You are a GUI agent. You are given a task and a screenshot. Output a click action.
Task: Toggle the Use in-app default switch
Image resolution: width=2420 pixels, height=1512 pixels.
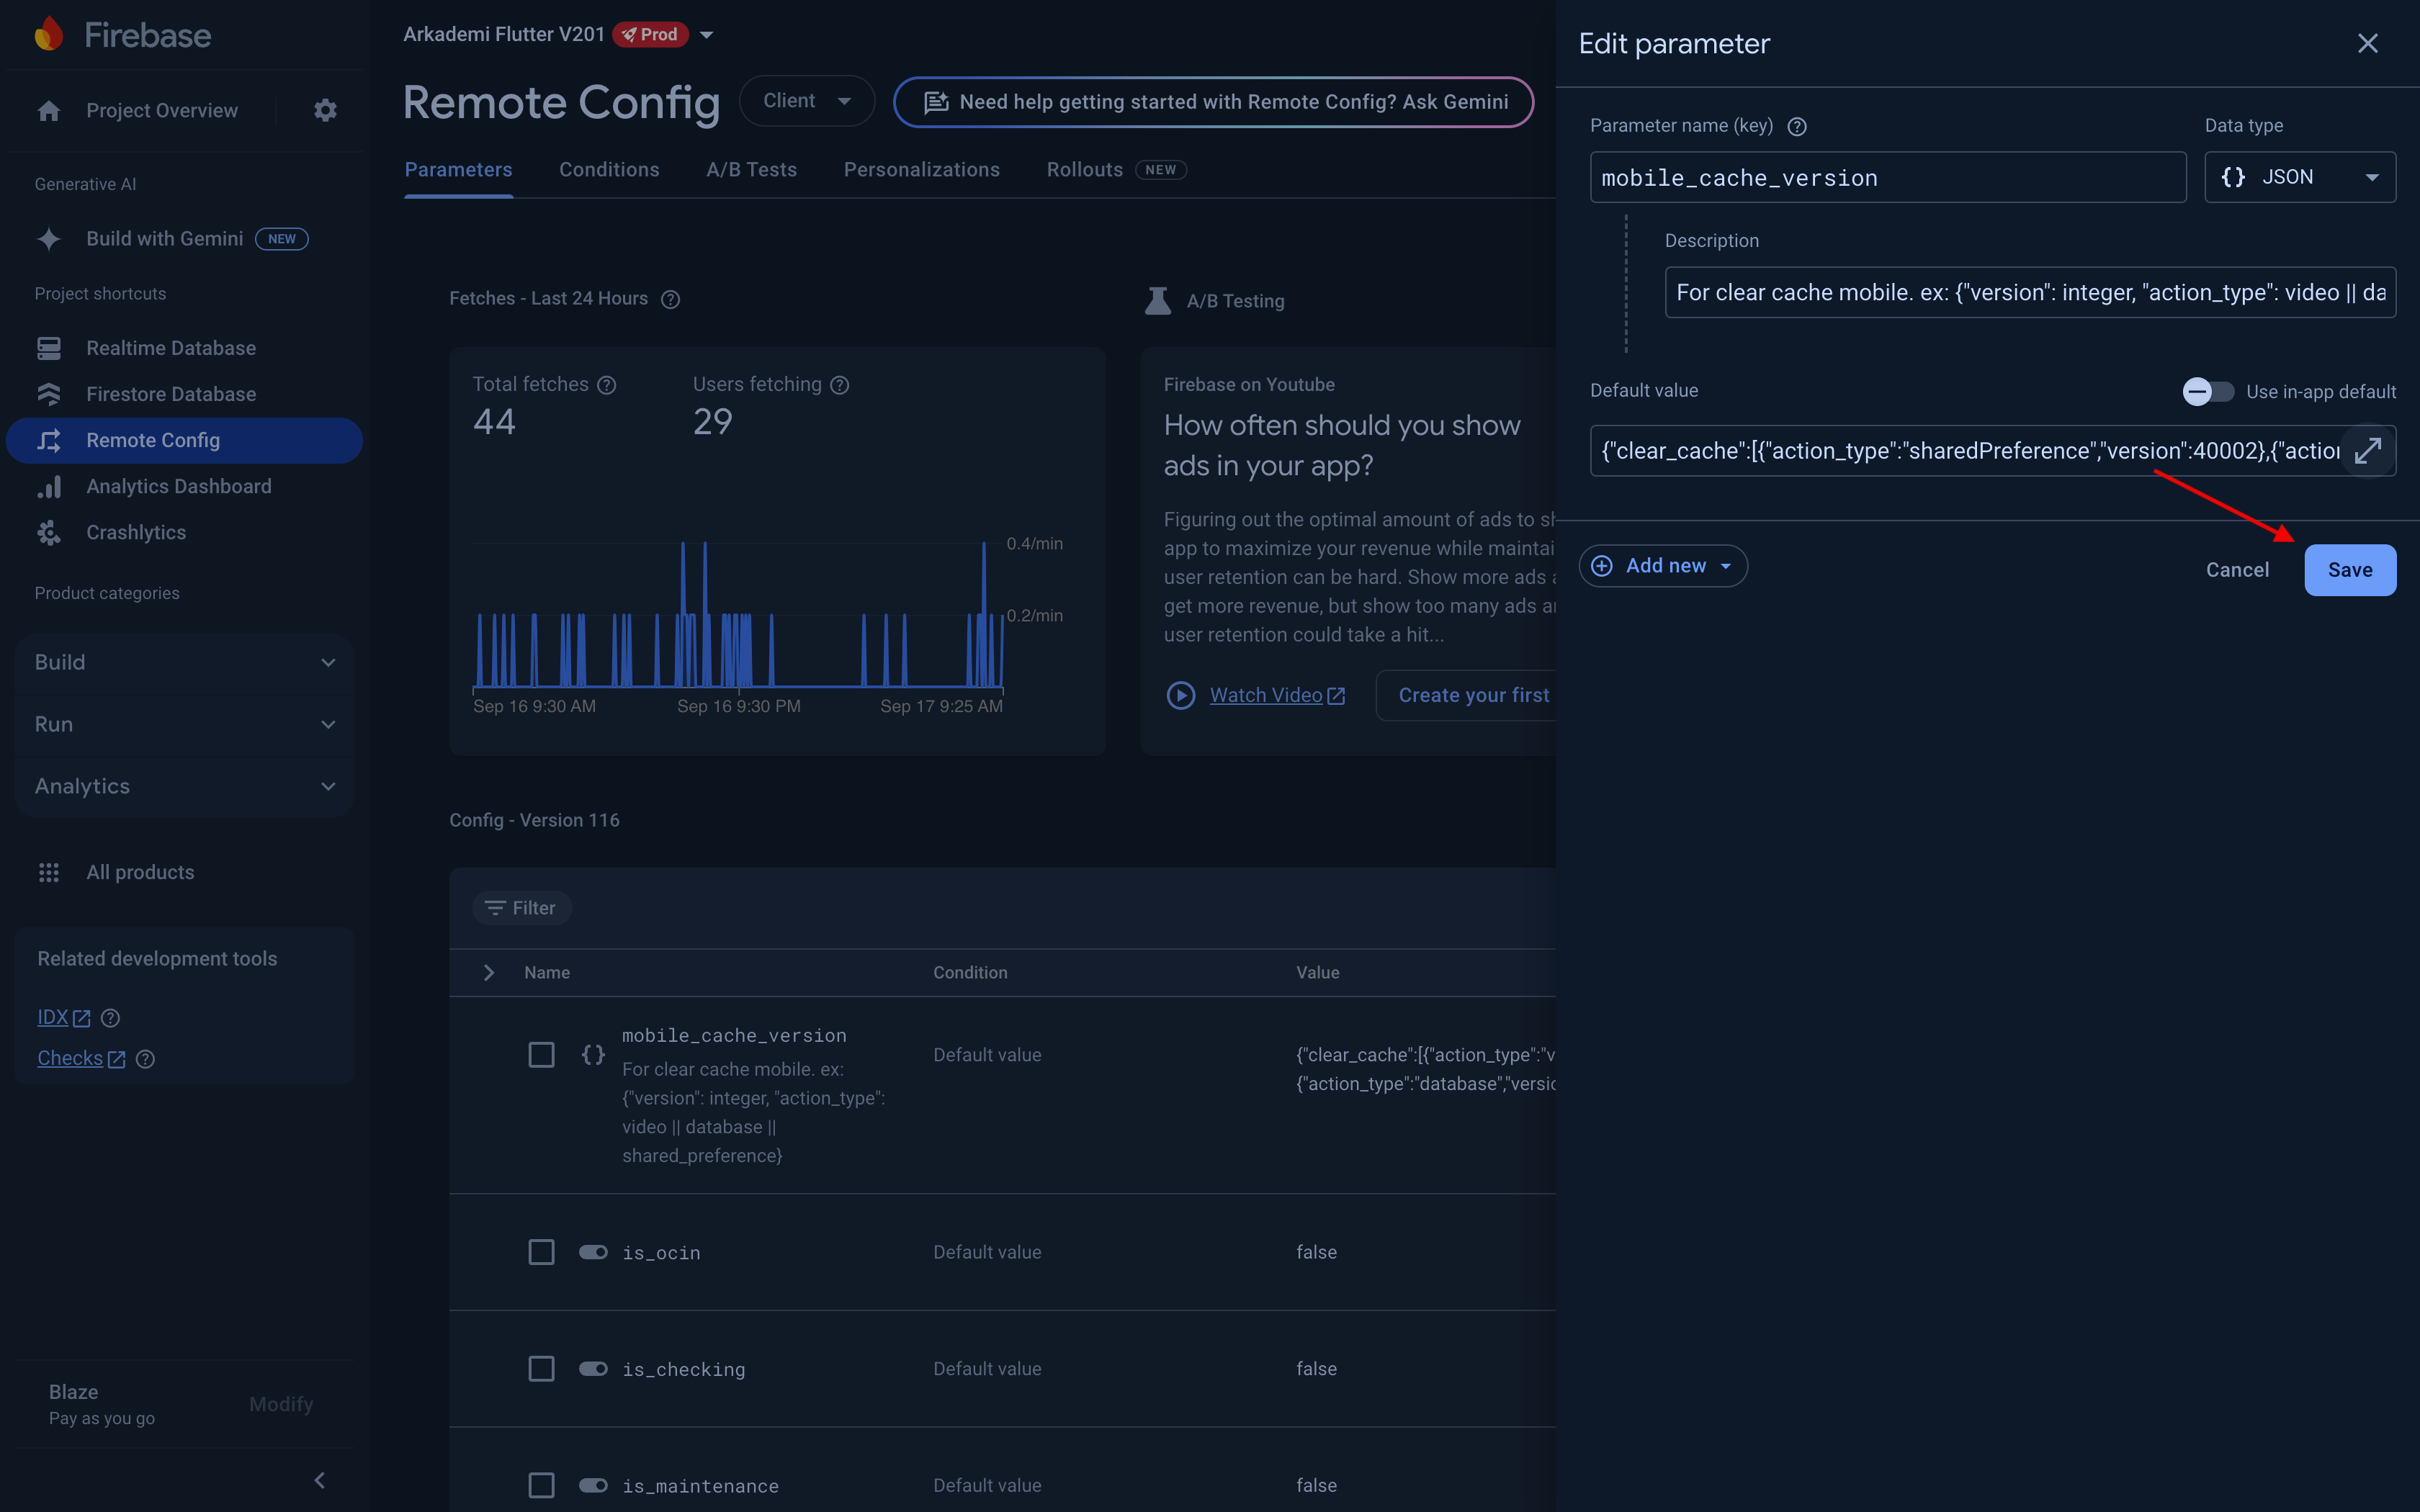pos(2207,391)
